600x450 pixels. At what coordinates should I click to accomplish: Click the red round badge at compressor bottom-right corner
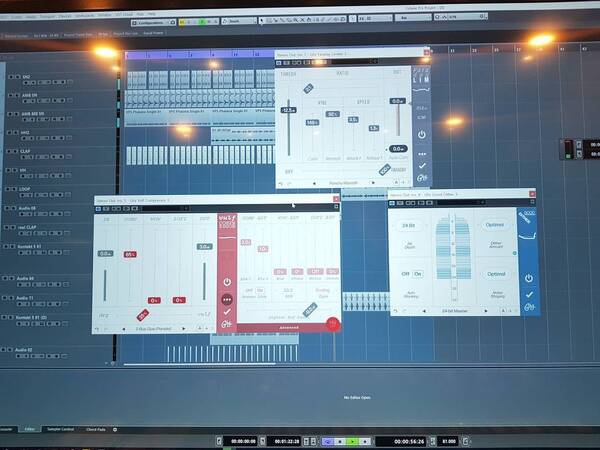[333, 324]
